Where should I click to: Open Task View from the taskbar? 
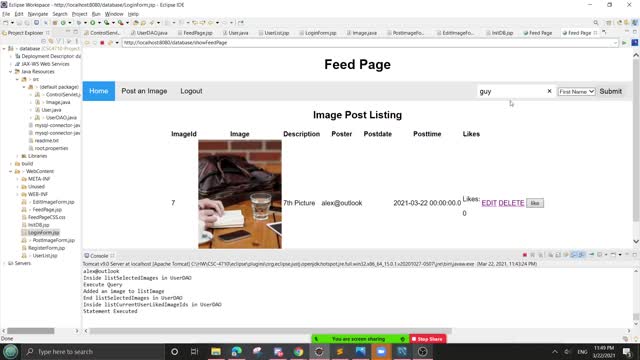click(194, 351)
